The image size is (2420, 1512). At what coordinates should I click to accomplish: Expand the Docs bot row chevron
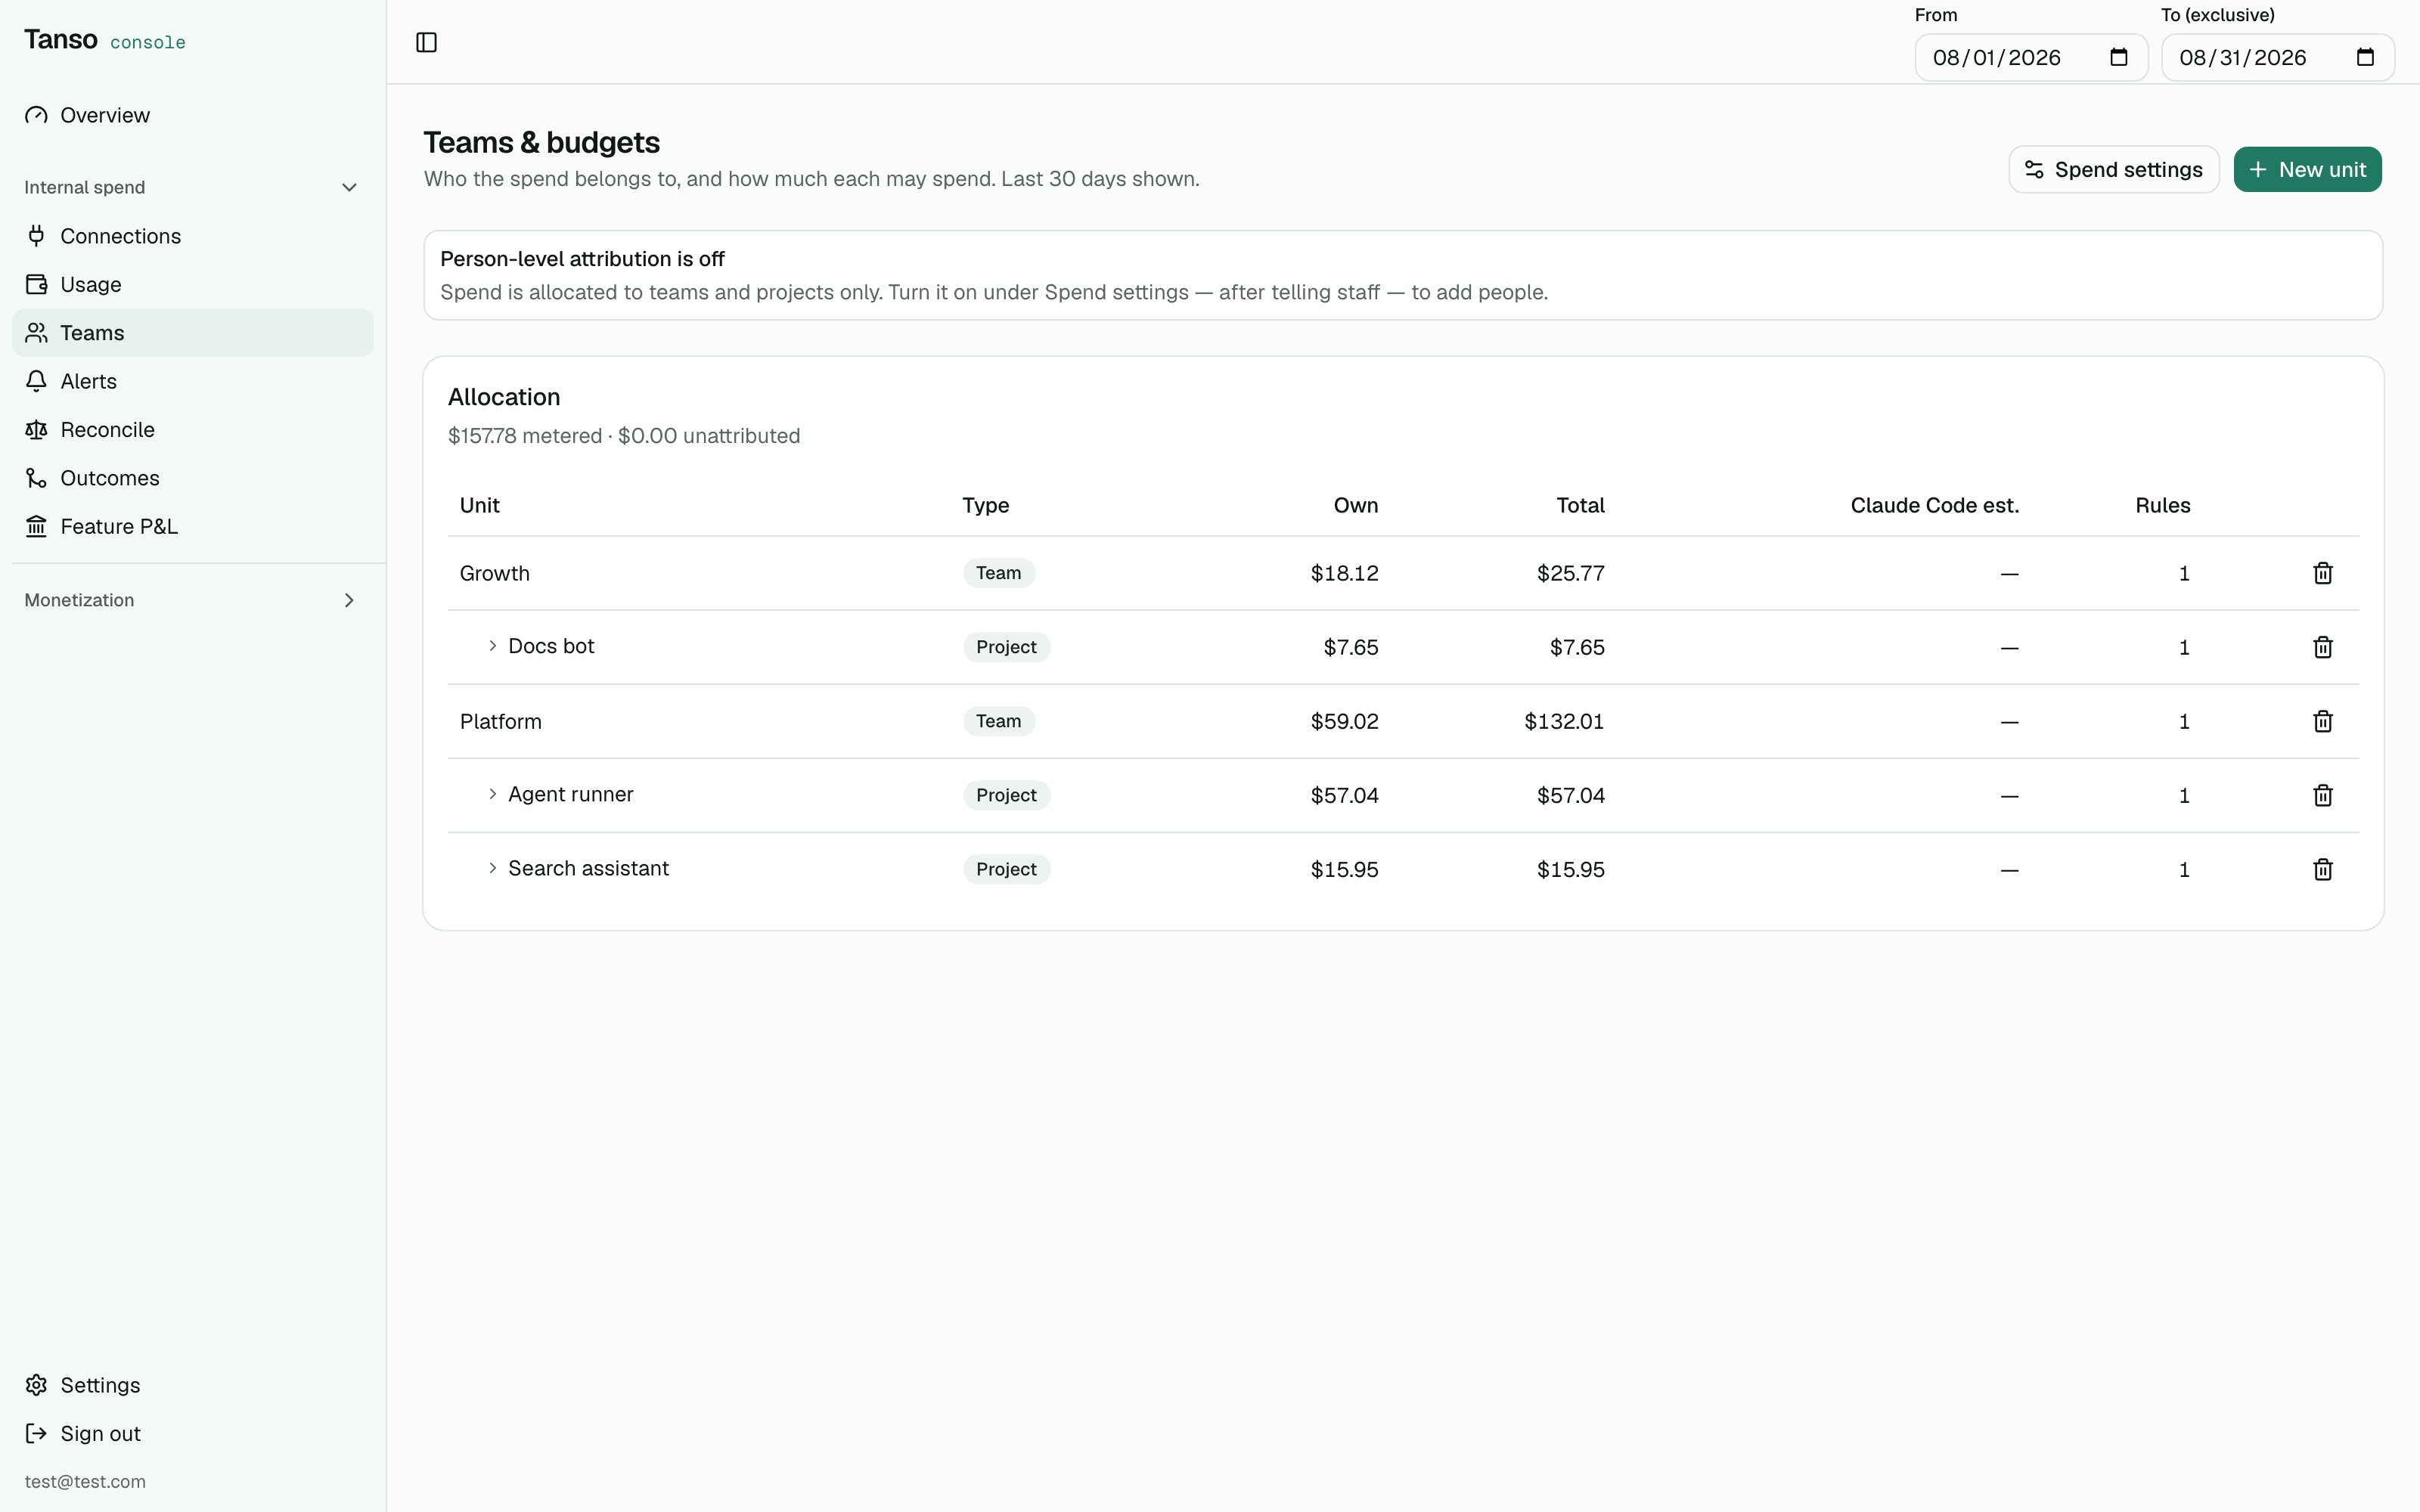(x=492, y=646)
